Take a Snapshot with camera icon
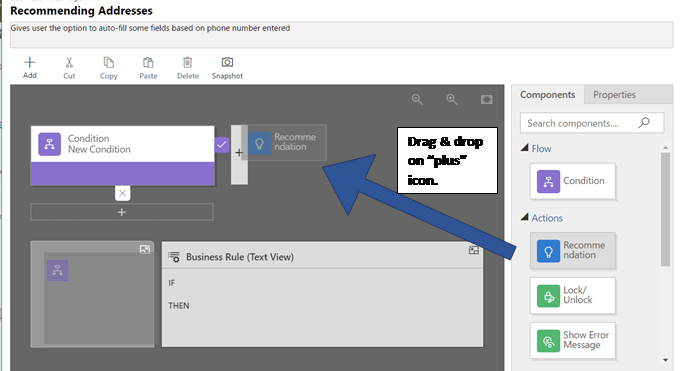 pos(227,62)
